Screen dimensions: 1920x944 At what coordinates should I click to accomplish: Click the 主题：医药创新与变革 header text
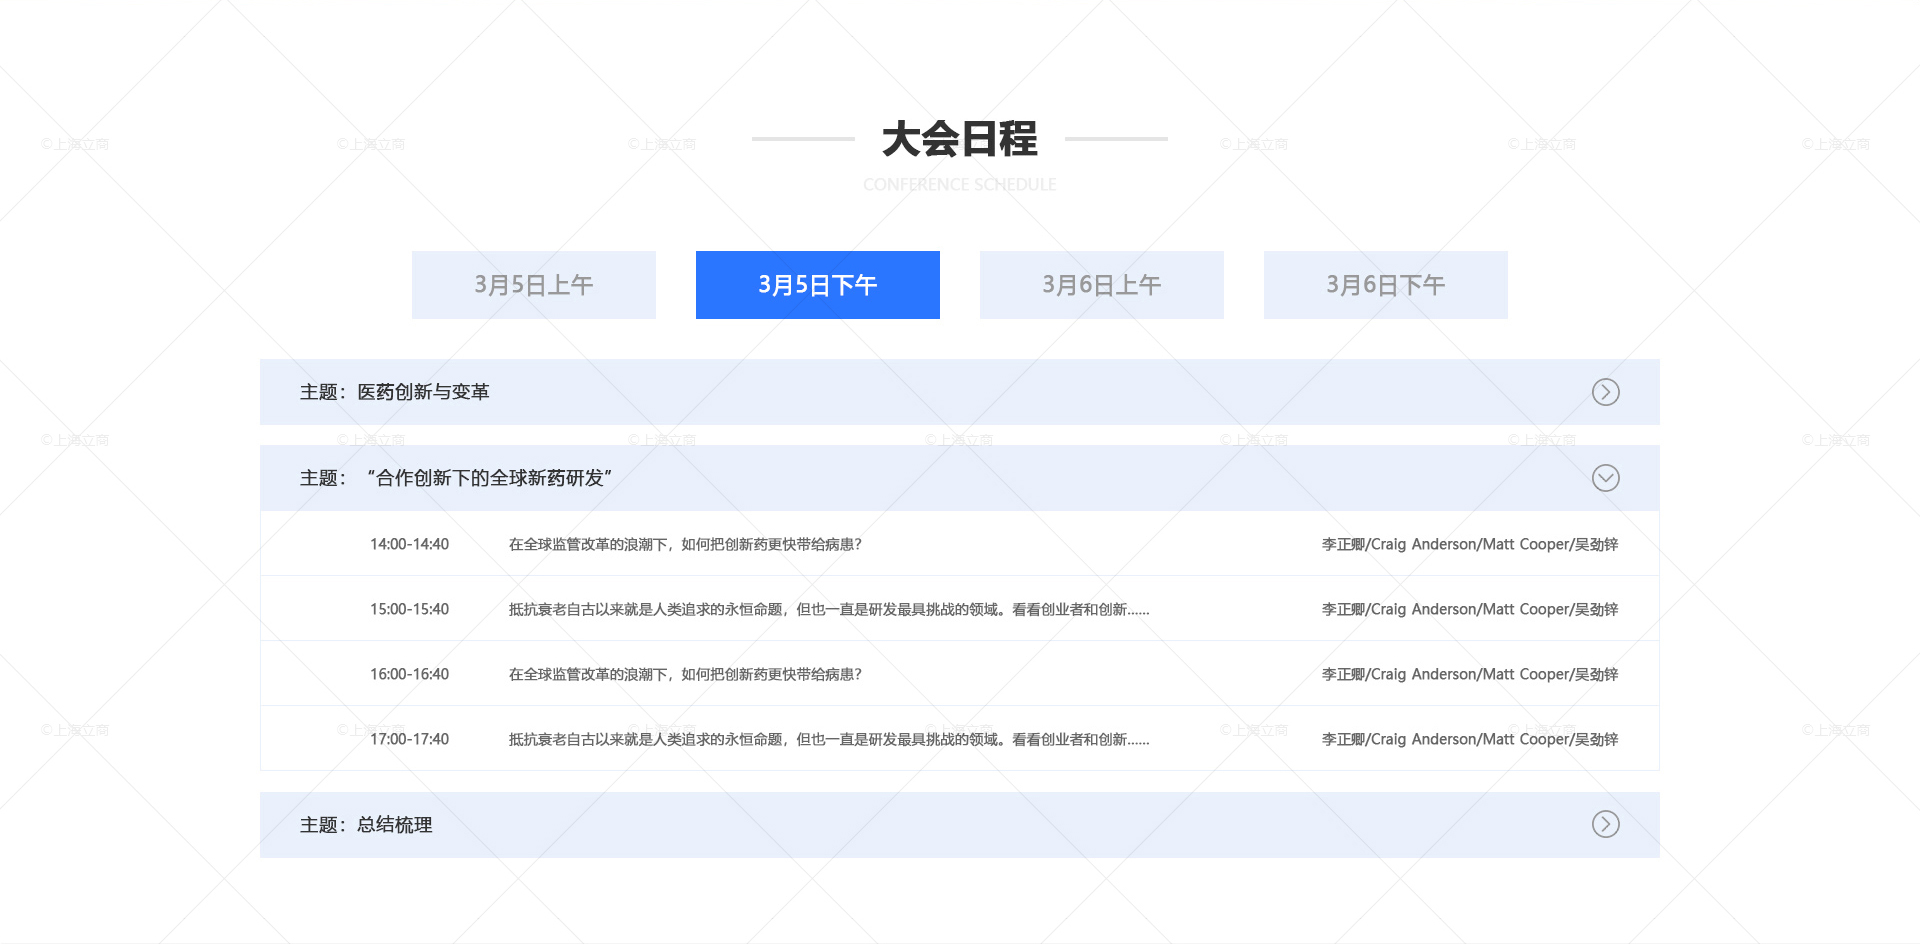tap(395, 392)
